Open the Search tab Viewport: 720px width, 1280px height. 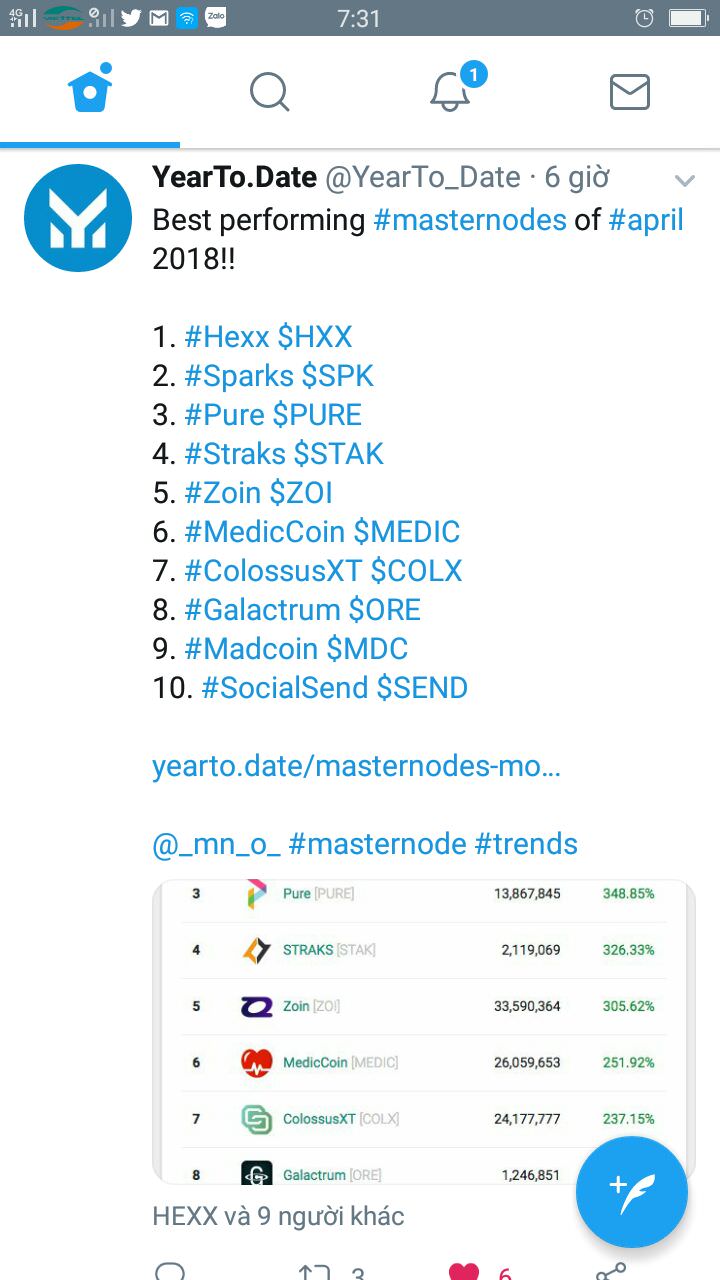(269, 92)
